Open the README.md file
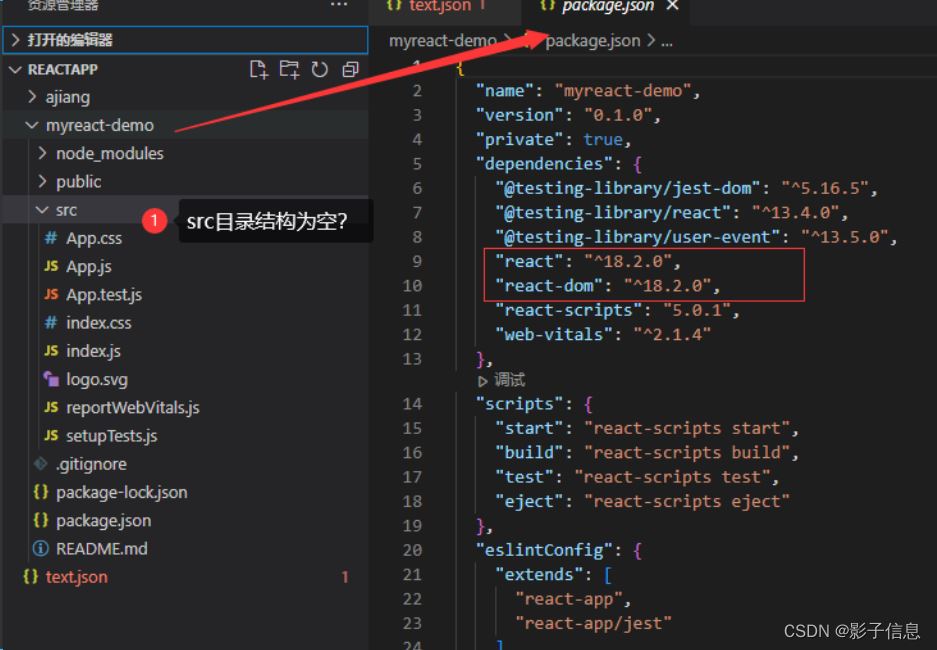937x650 pixels. click(x=101, y=548)
